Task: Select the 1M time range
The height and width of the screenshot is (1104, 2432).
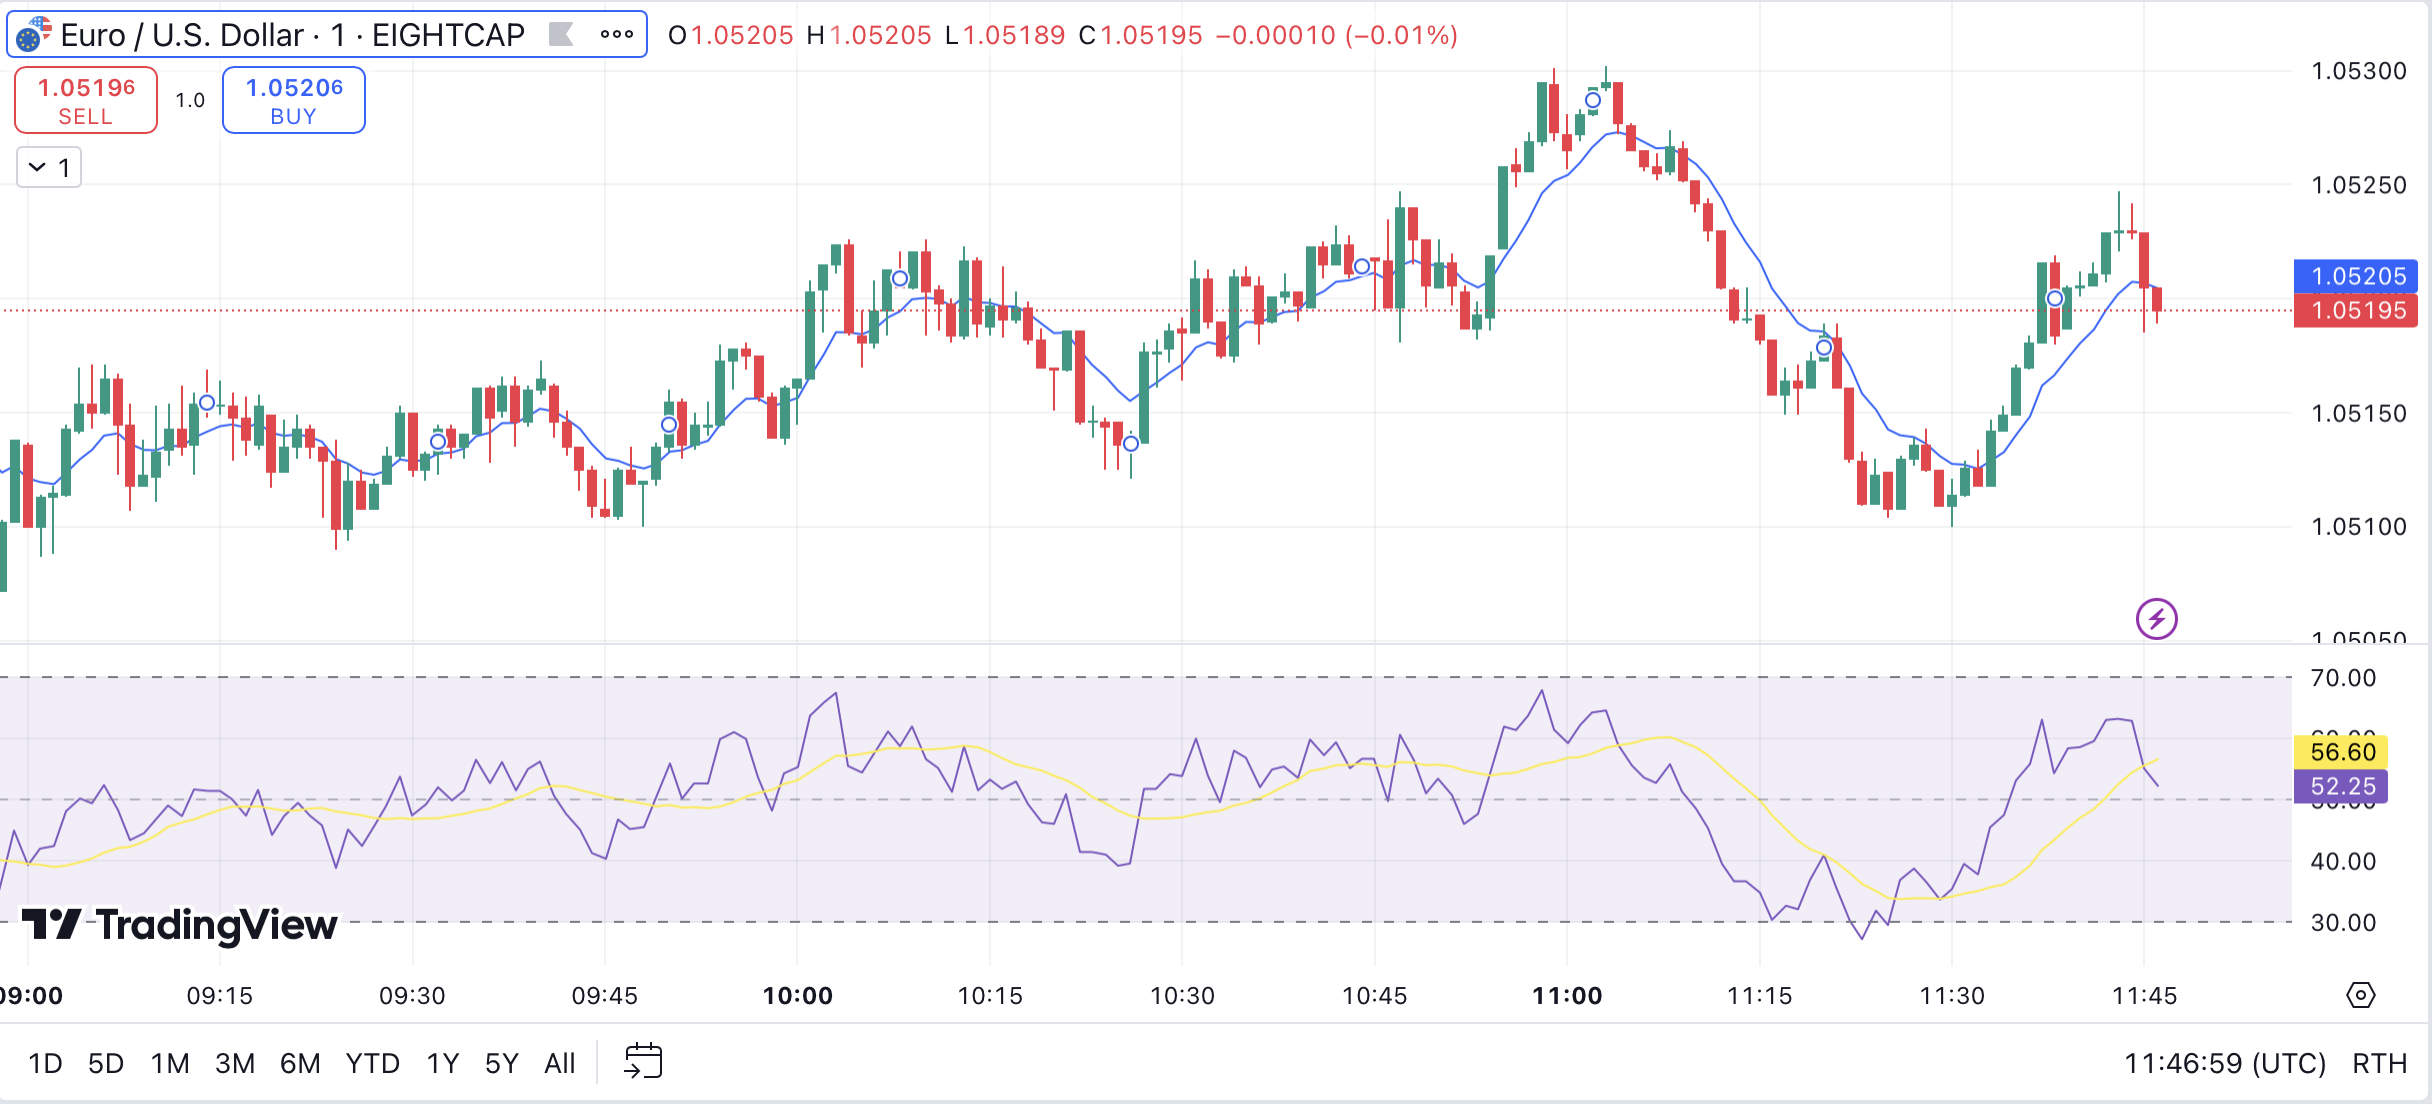Action: pos(170,1063)
